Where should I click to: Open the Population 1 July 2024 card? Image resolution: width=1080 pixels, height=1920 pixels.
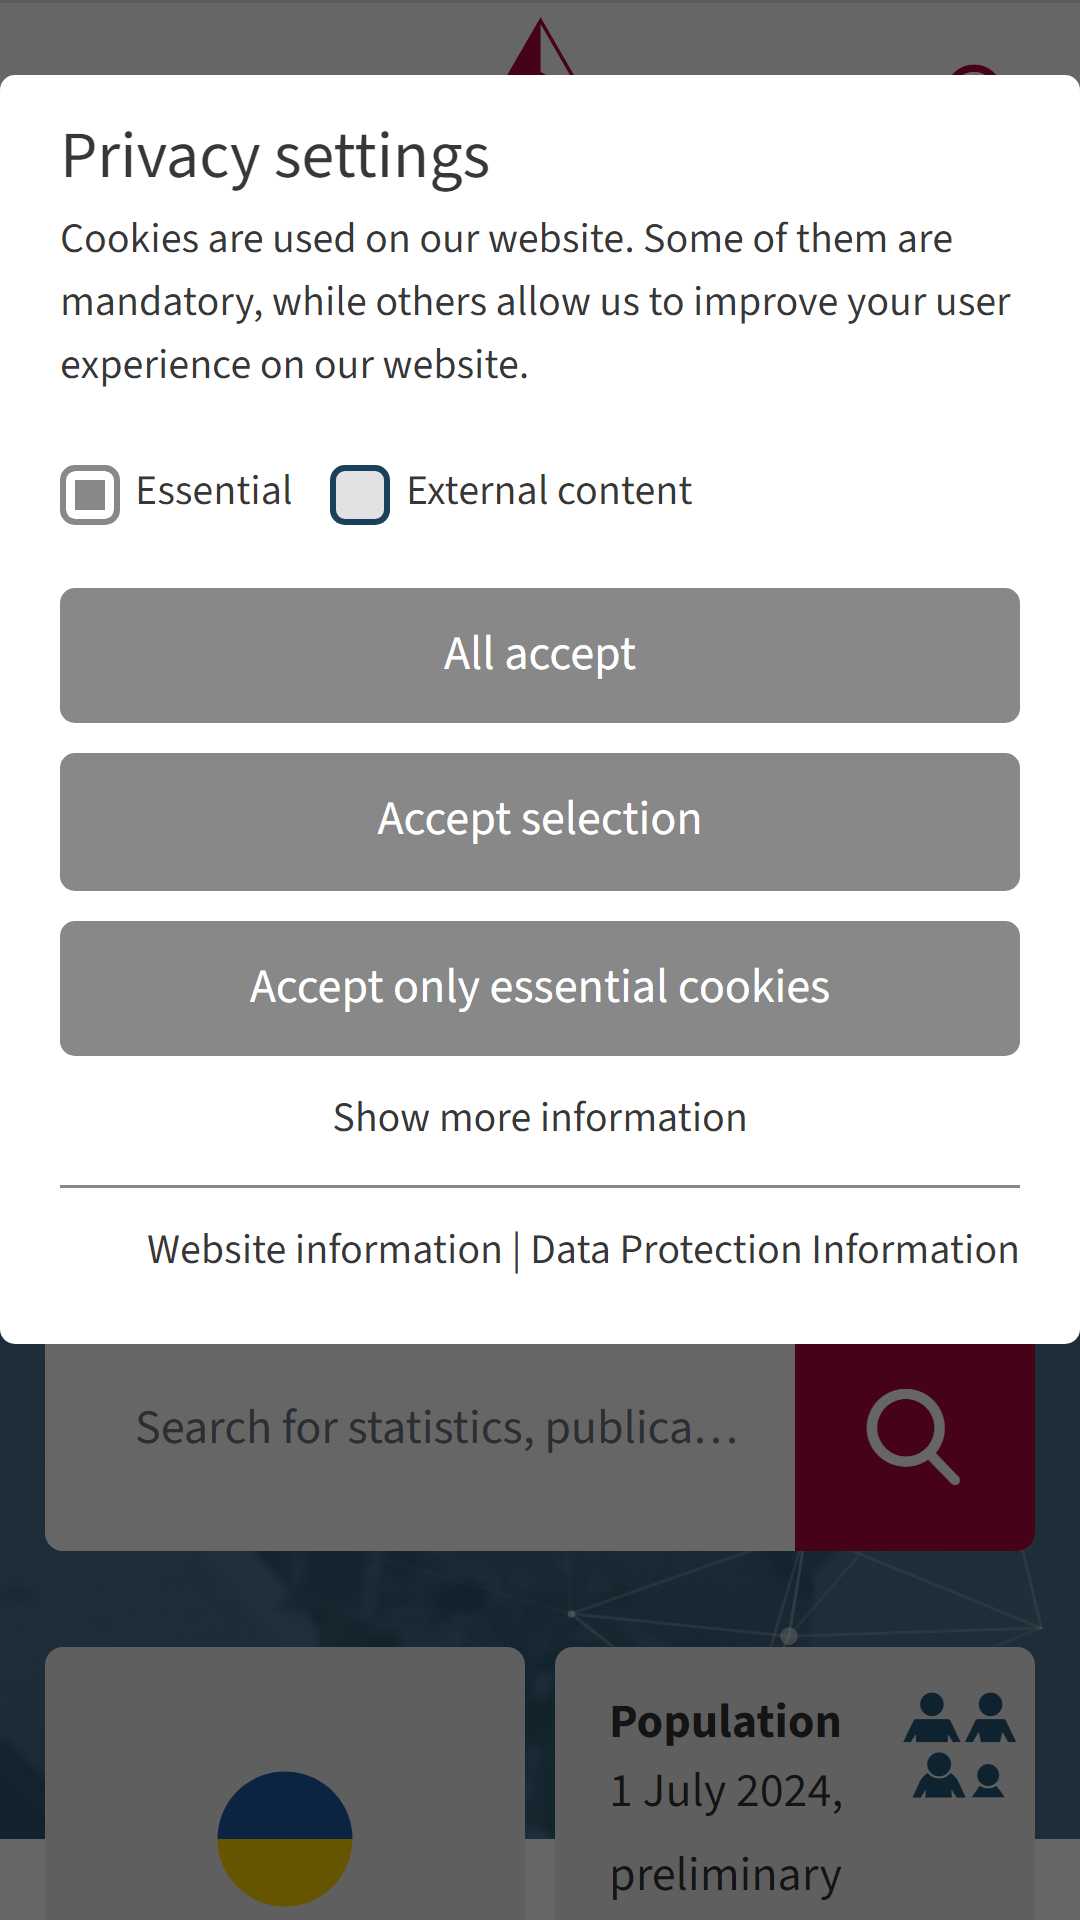795,1783
